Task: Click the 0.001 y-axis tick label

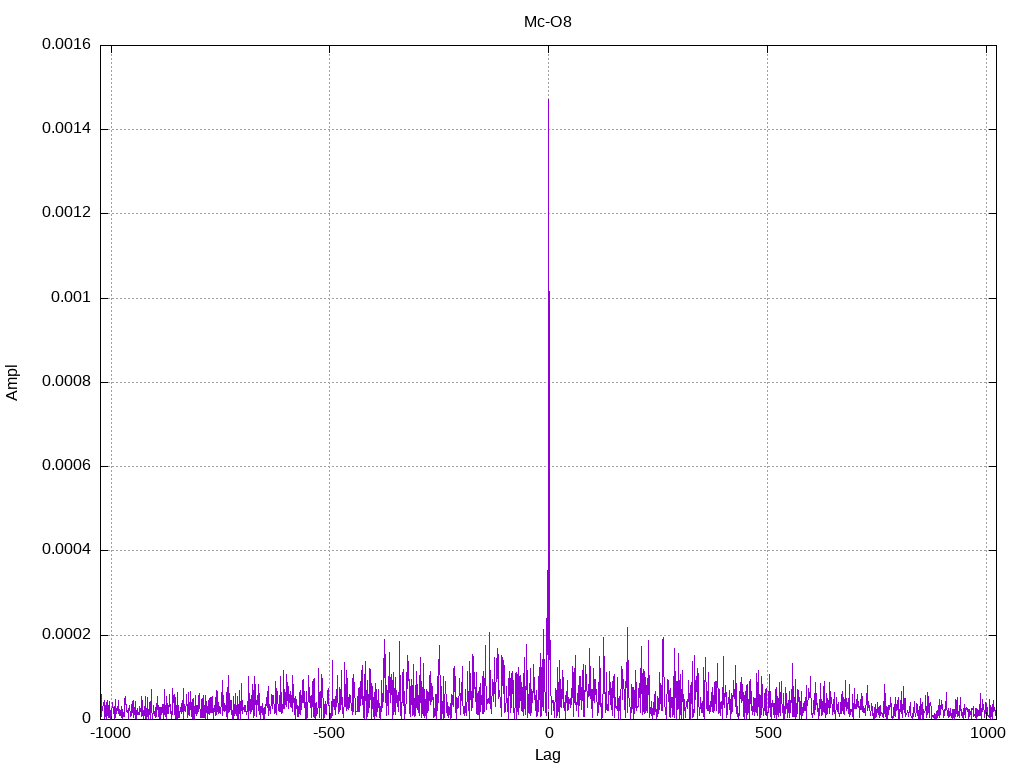Action: click(x=72, y=298)
